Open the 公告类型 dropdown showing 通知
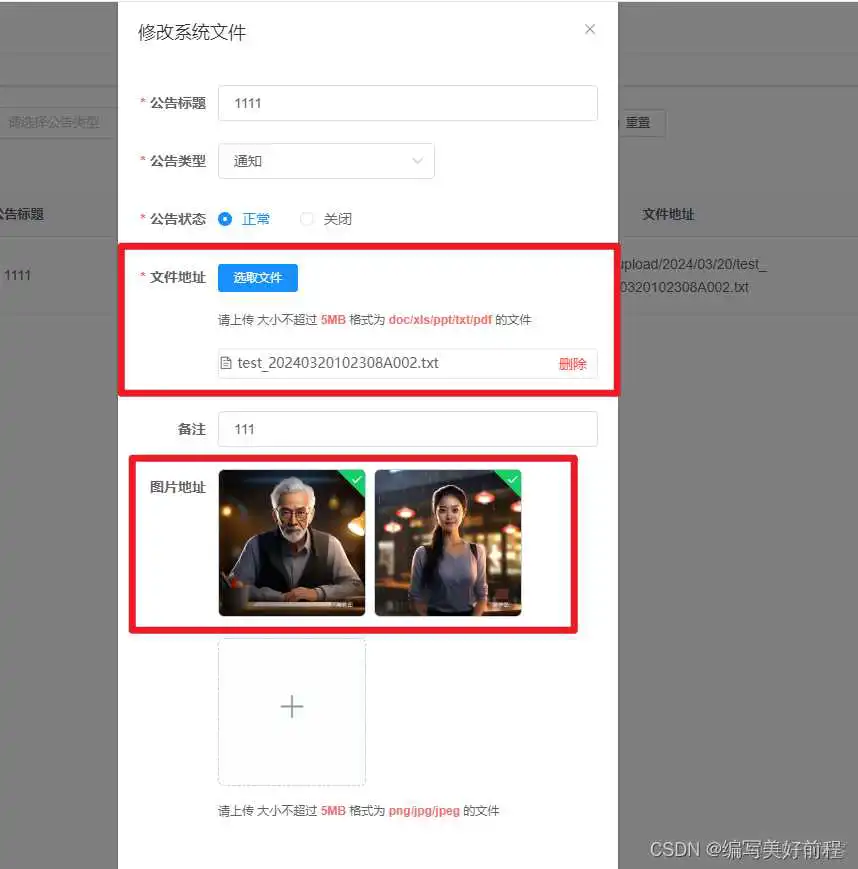This screenshot has height=869, width=858. click(x=326, y=161)
